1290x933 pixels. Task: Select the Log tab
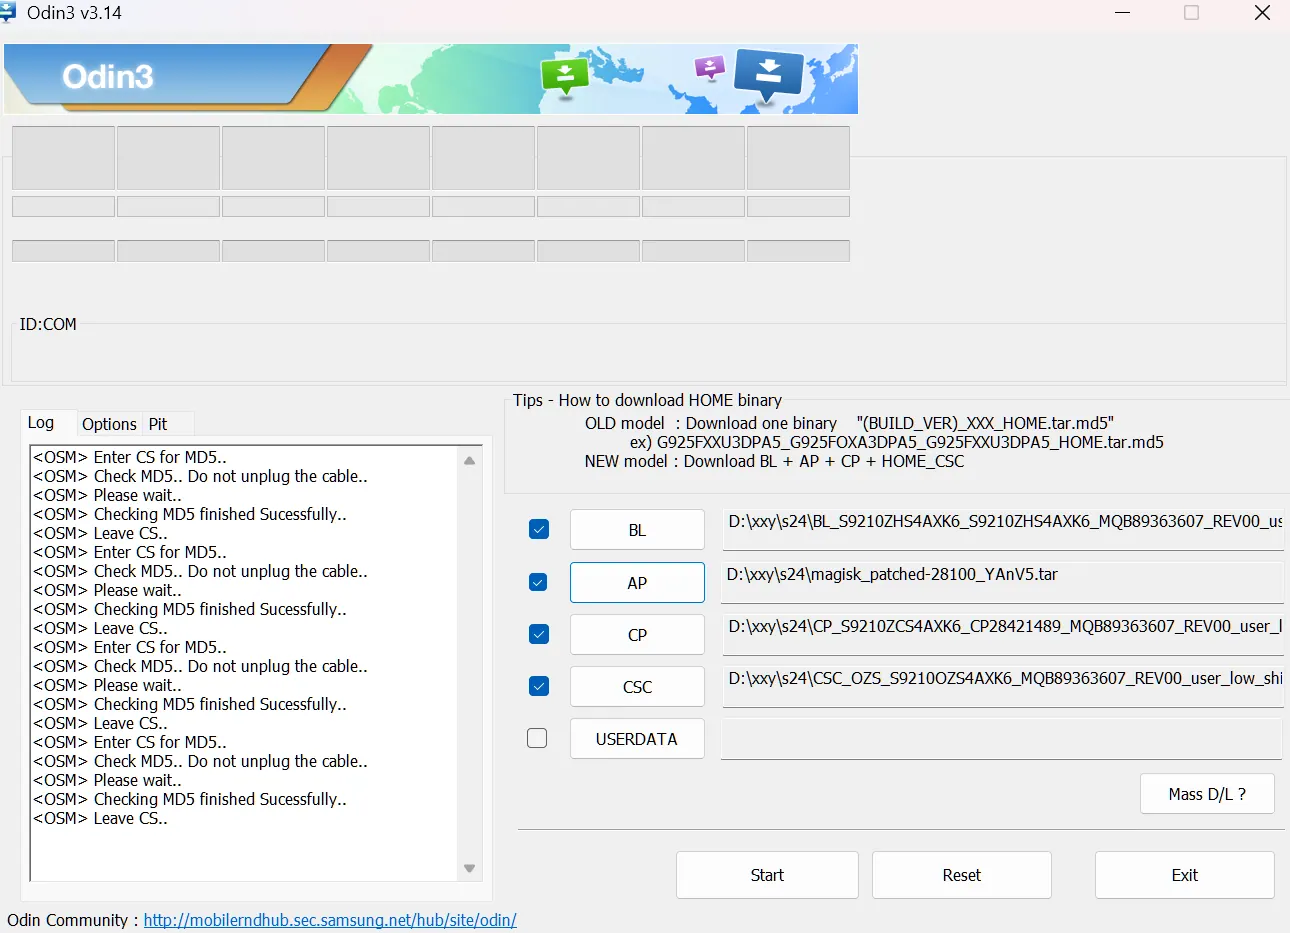(41, 423)
